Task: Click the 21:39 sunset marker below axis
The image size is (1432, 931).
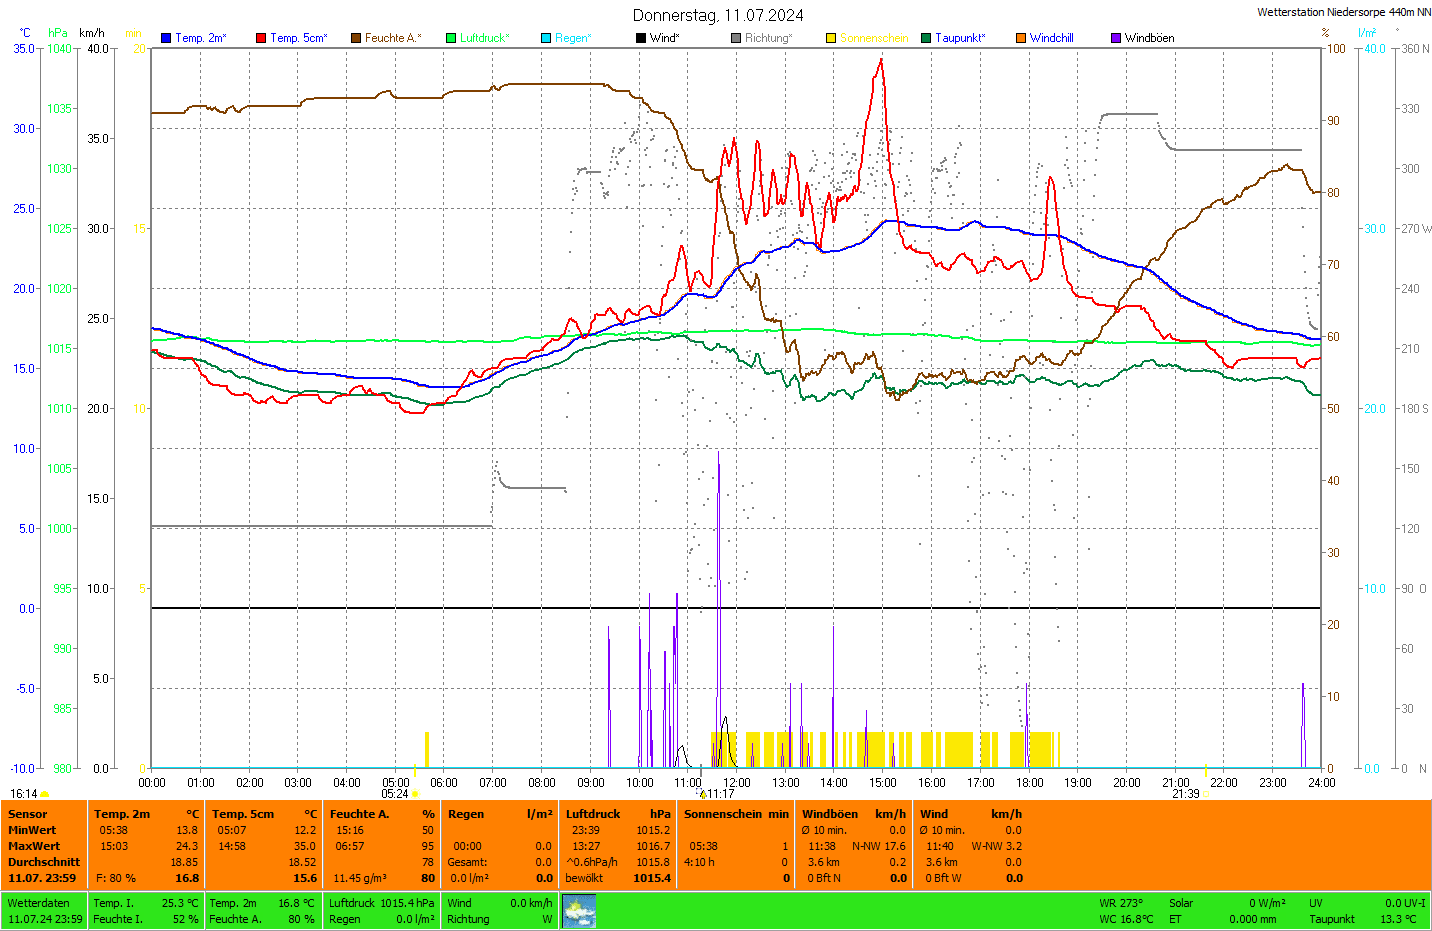Action: click(x=1186, y=794)
